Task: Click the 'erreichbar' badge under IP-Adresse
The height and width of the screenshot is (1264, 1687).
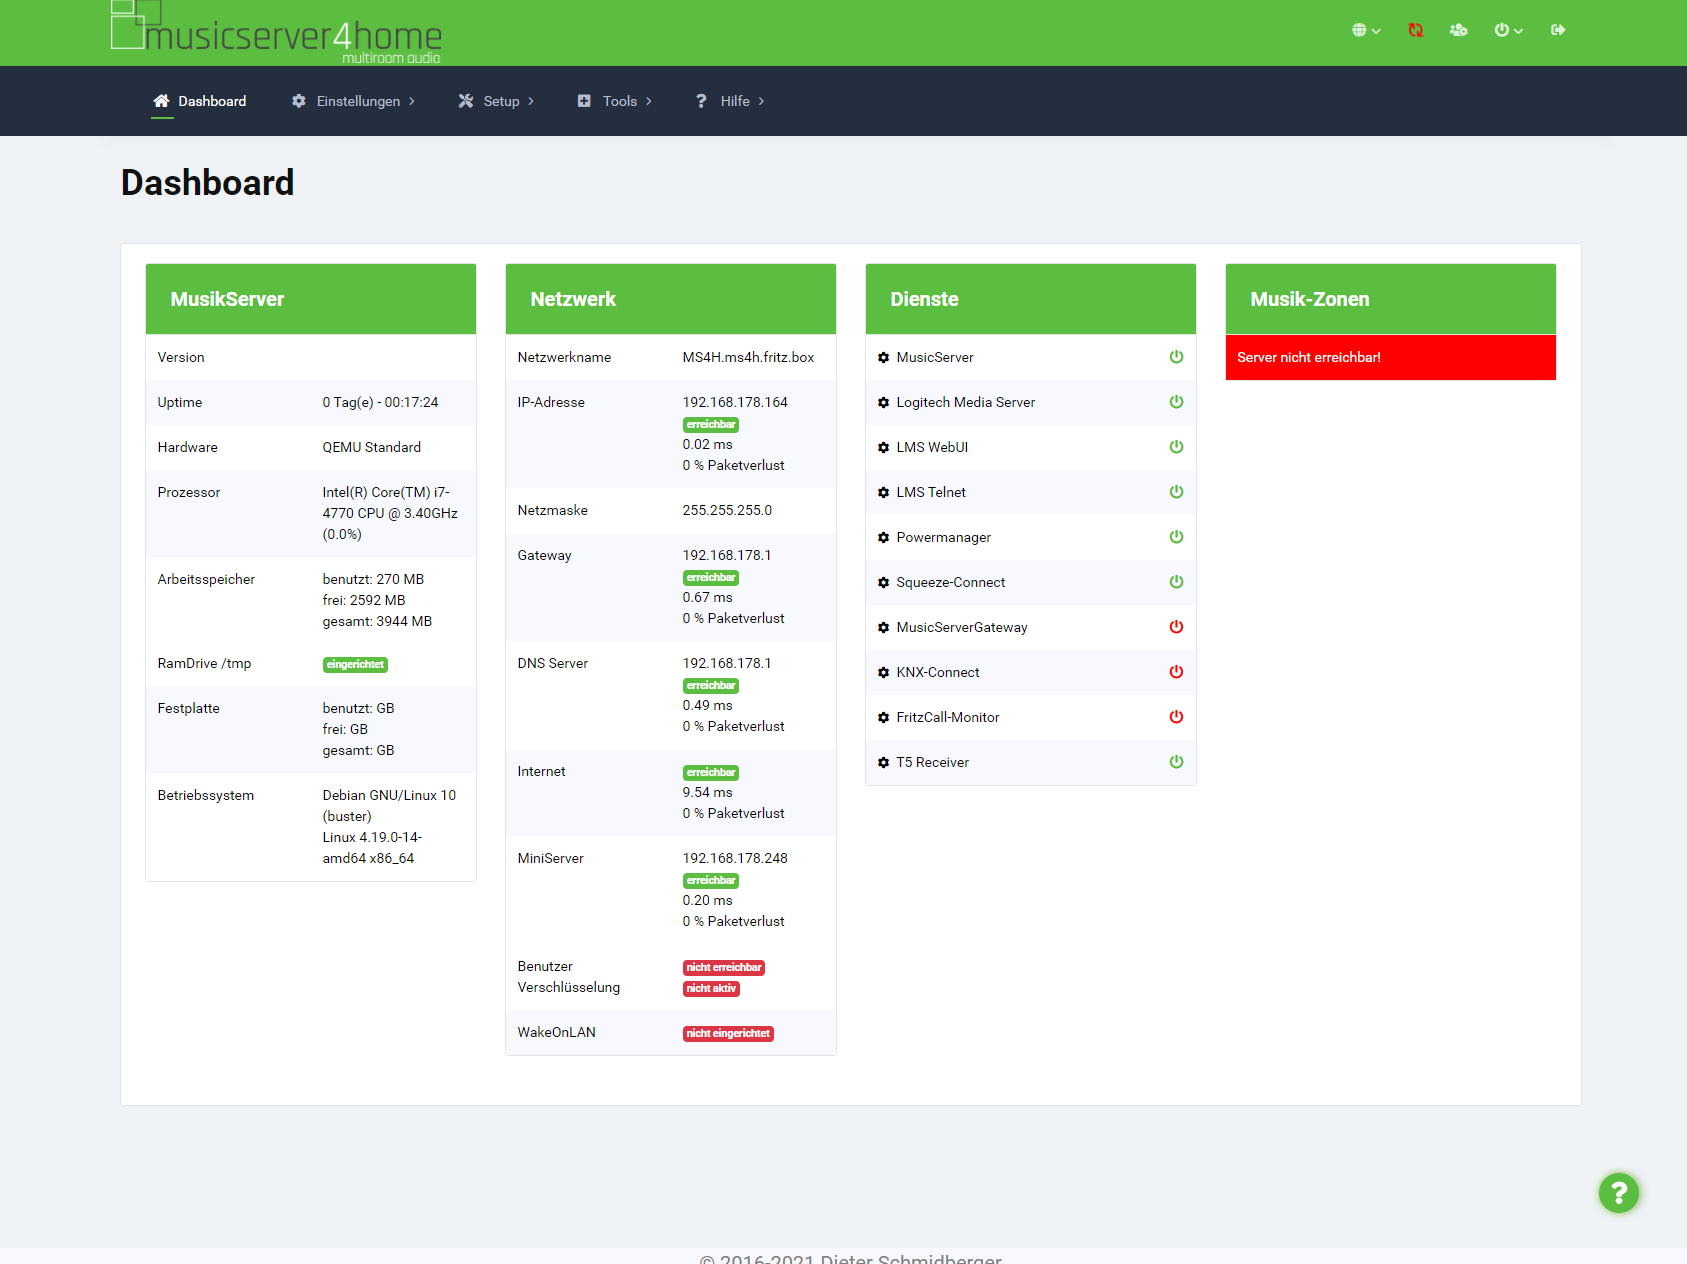Action: (x=711, y=425)
